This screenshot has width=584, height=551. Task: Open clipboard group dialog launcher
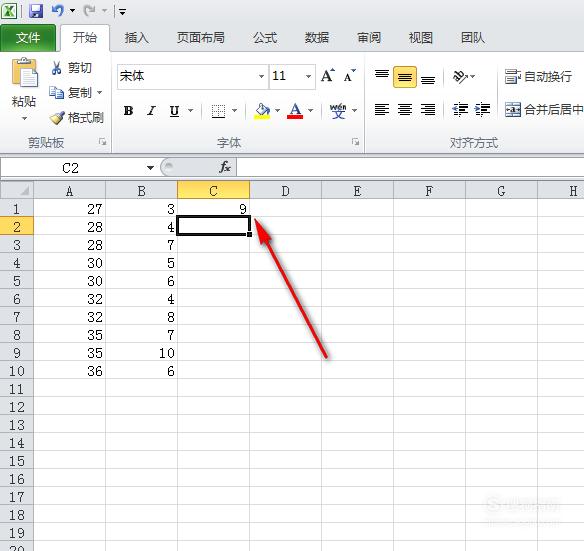click(102, 142)
